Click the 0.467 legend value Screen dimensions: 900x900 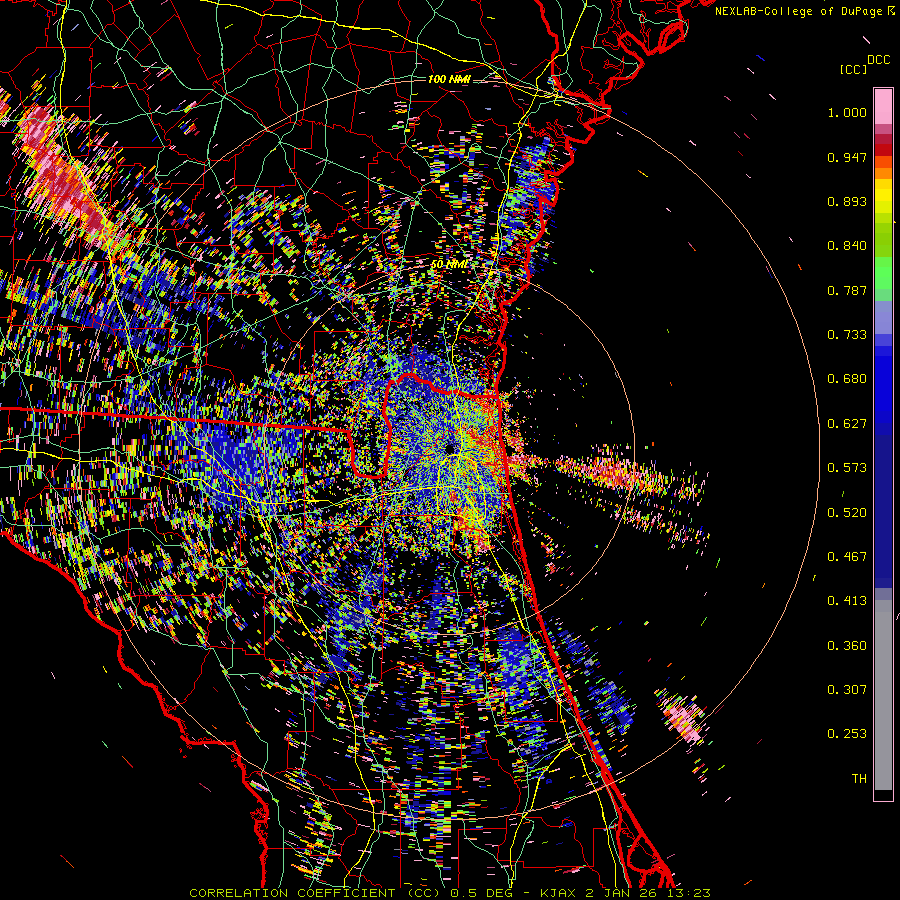pyautogui.click(x=847, y=557)
